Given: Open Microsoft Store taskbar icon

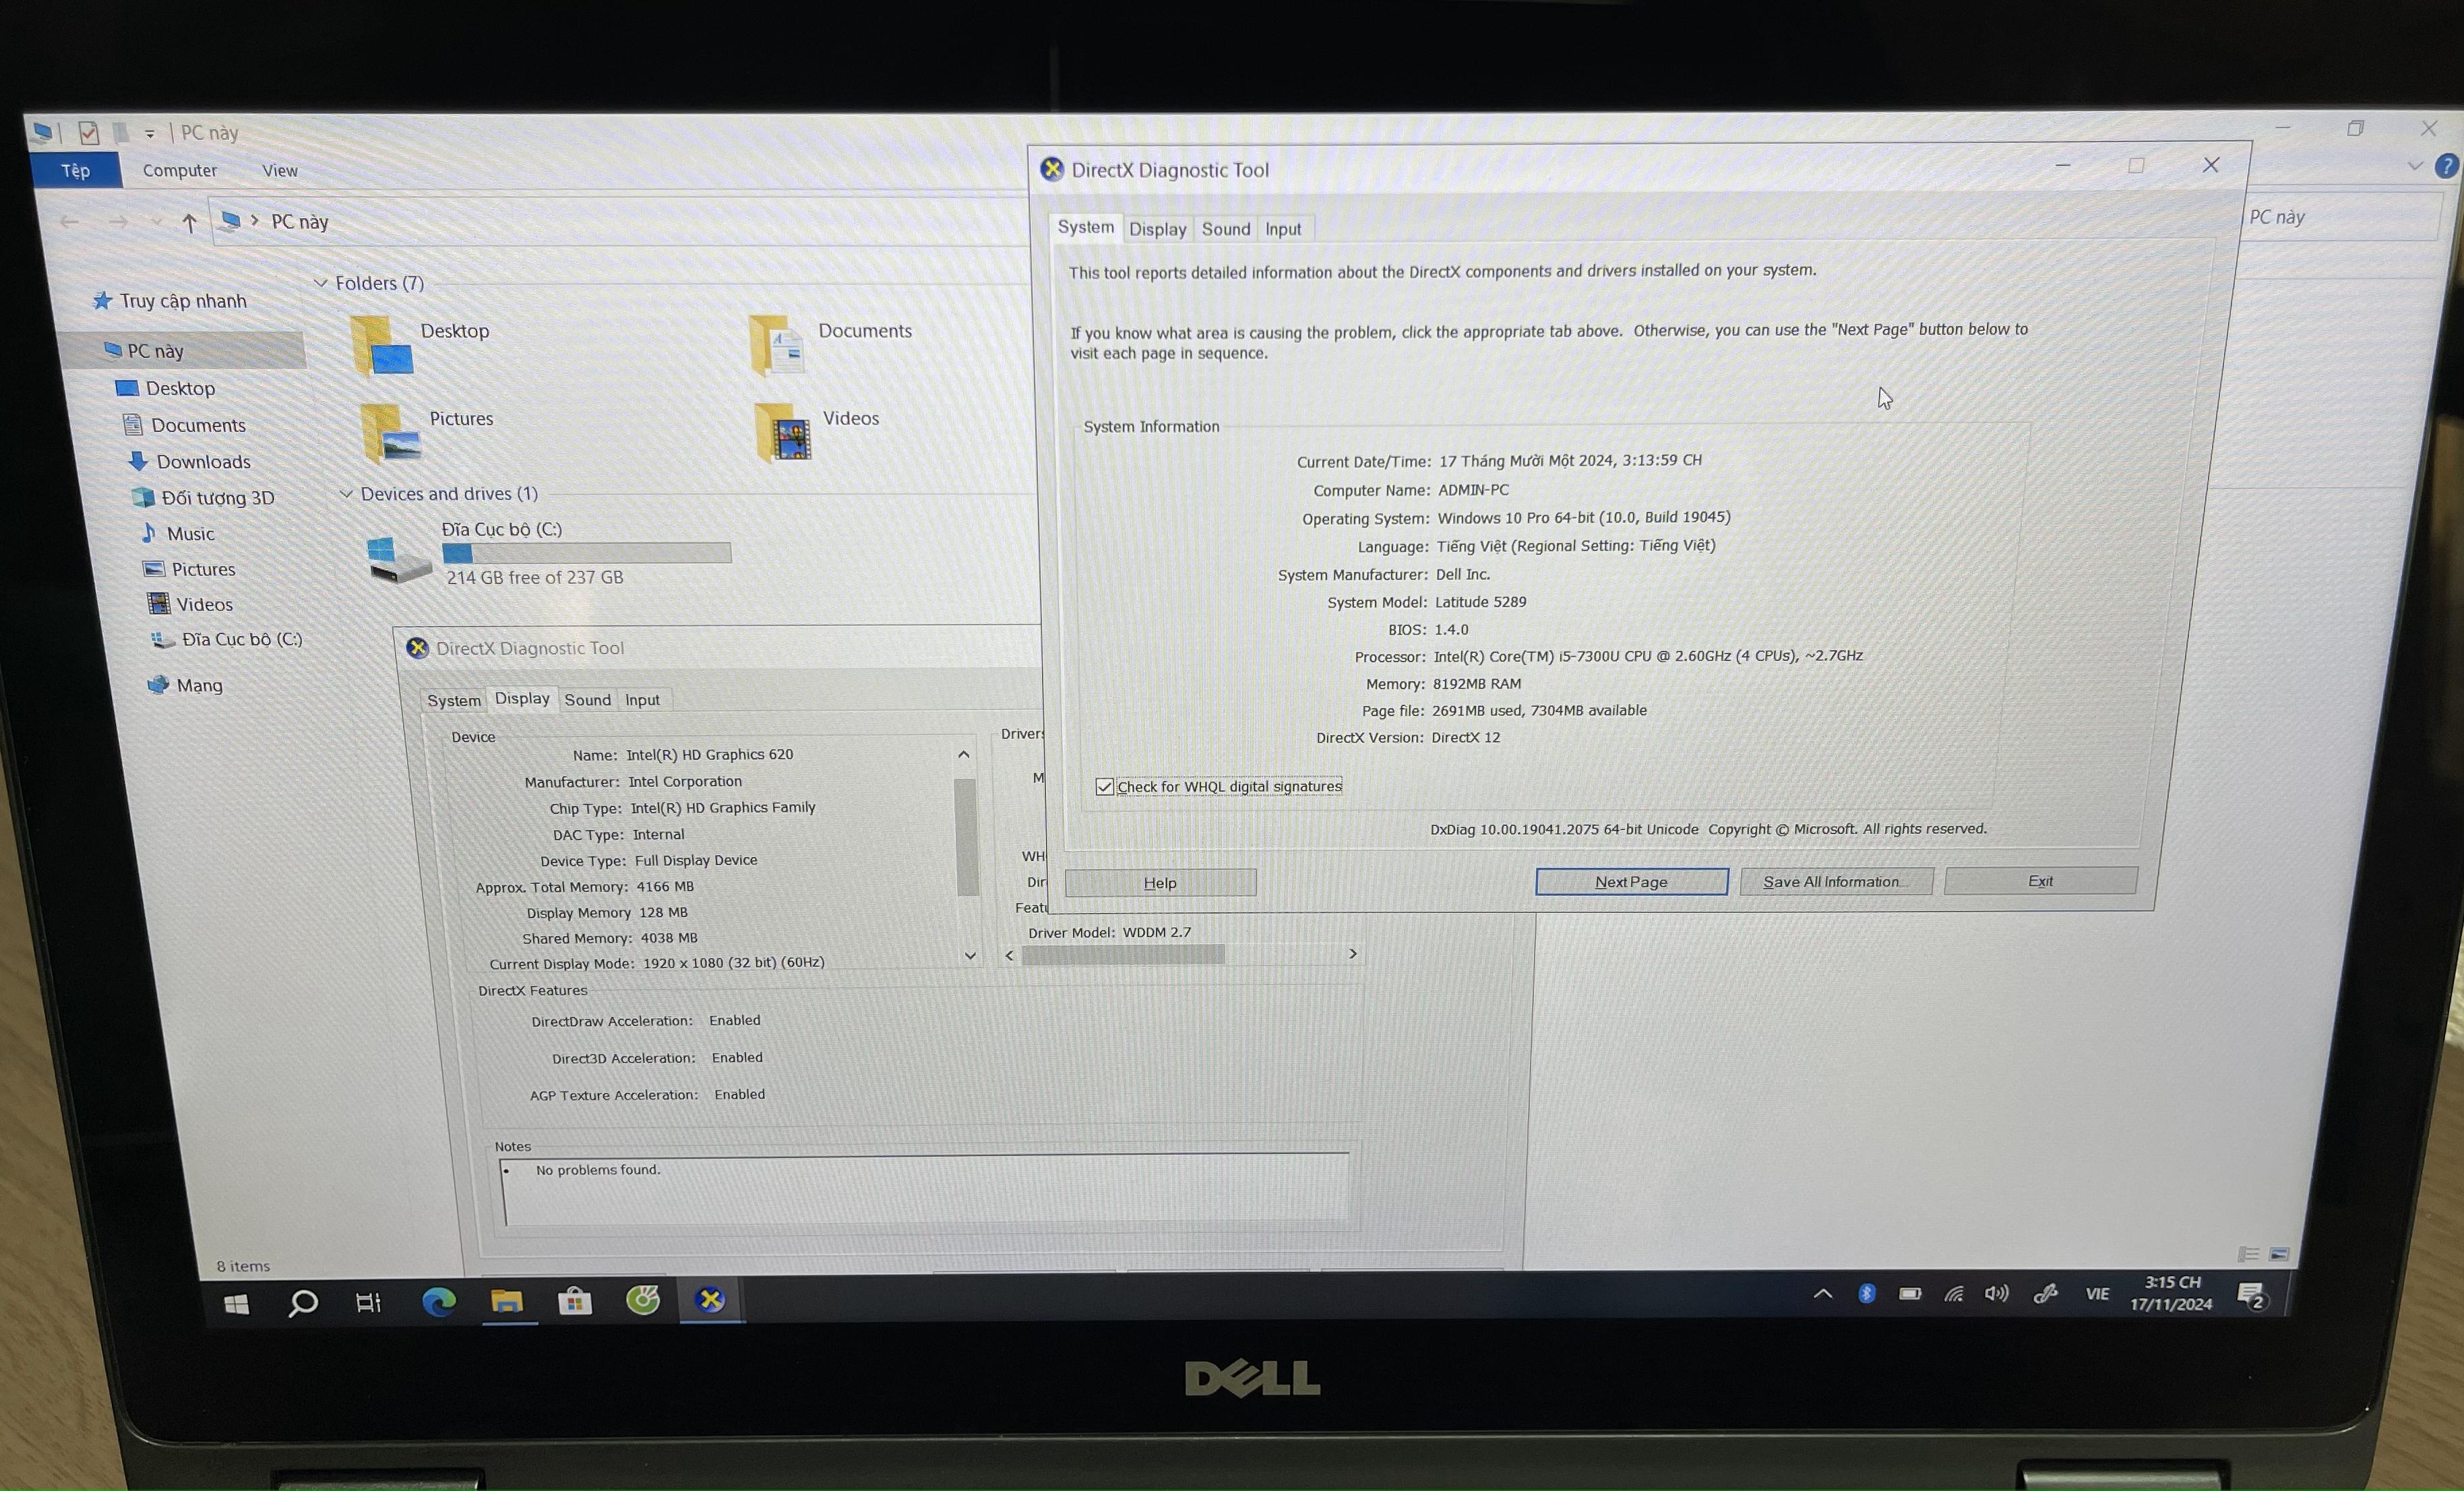Looking at the screenshot, I should coord(575,1301).
